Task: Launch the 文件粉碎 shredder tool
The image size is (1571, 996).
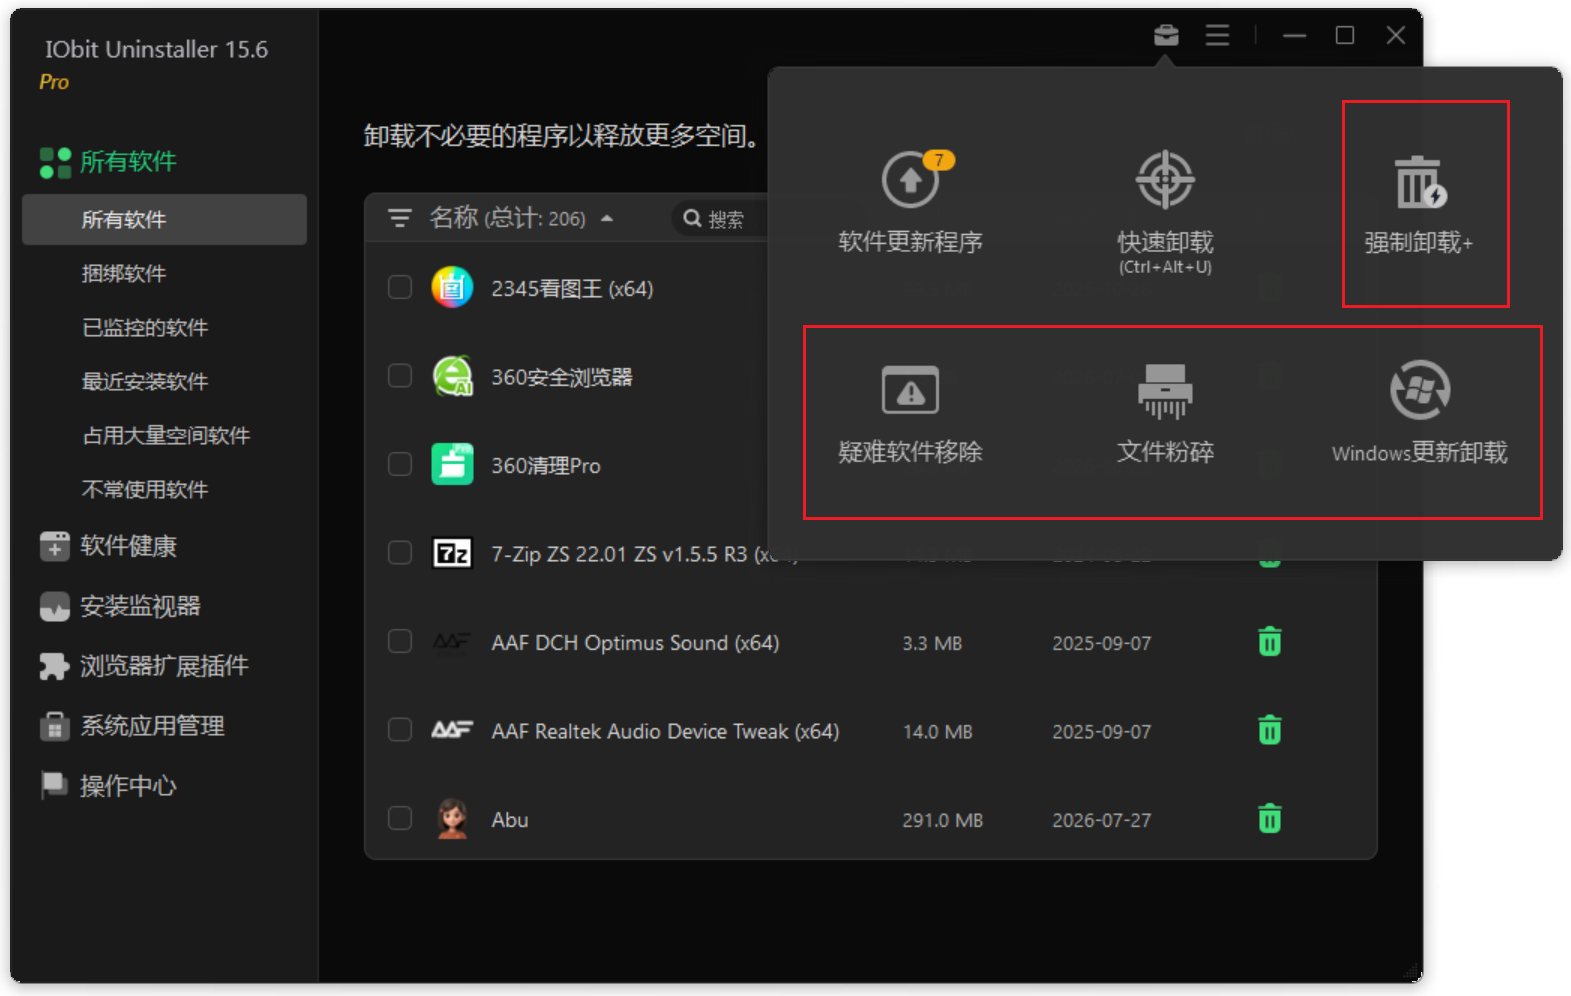Action: point(1165,414)
